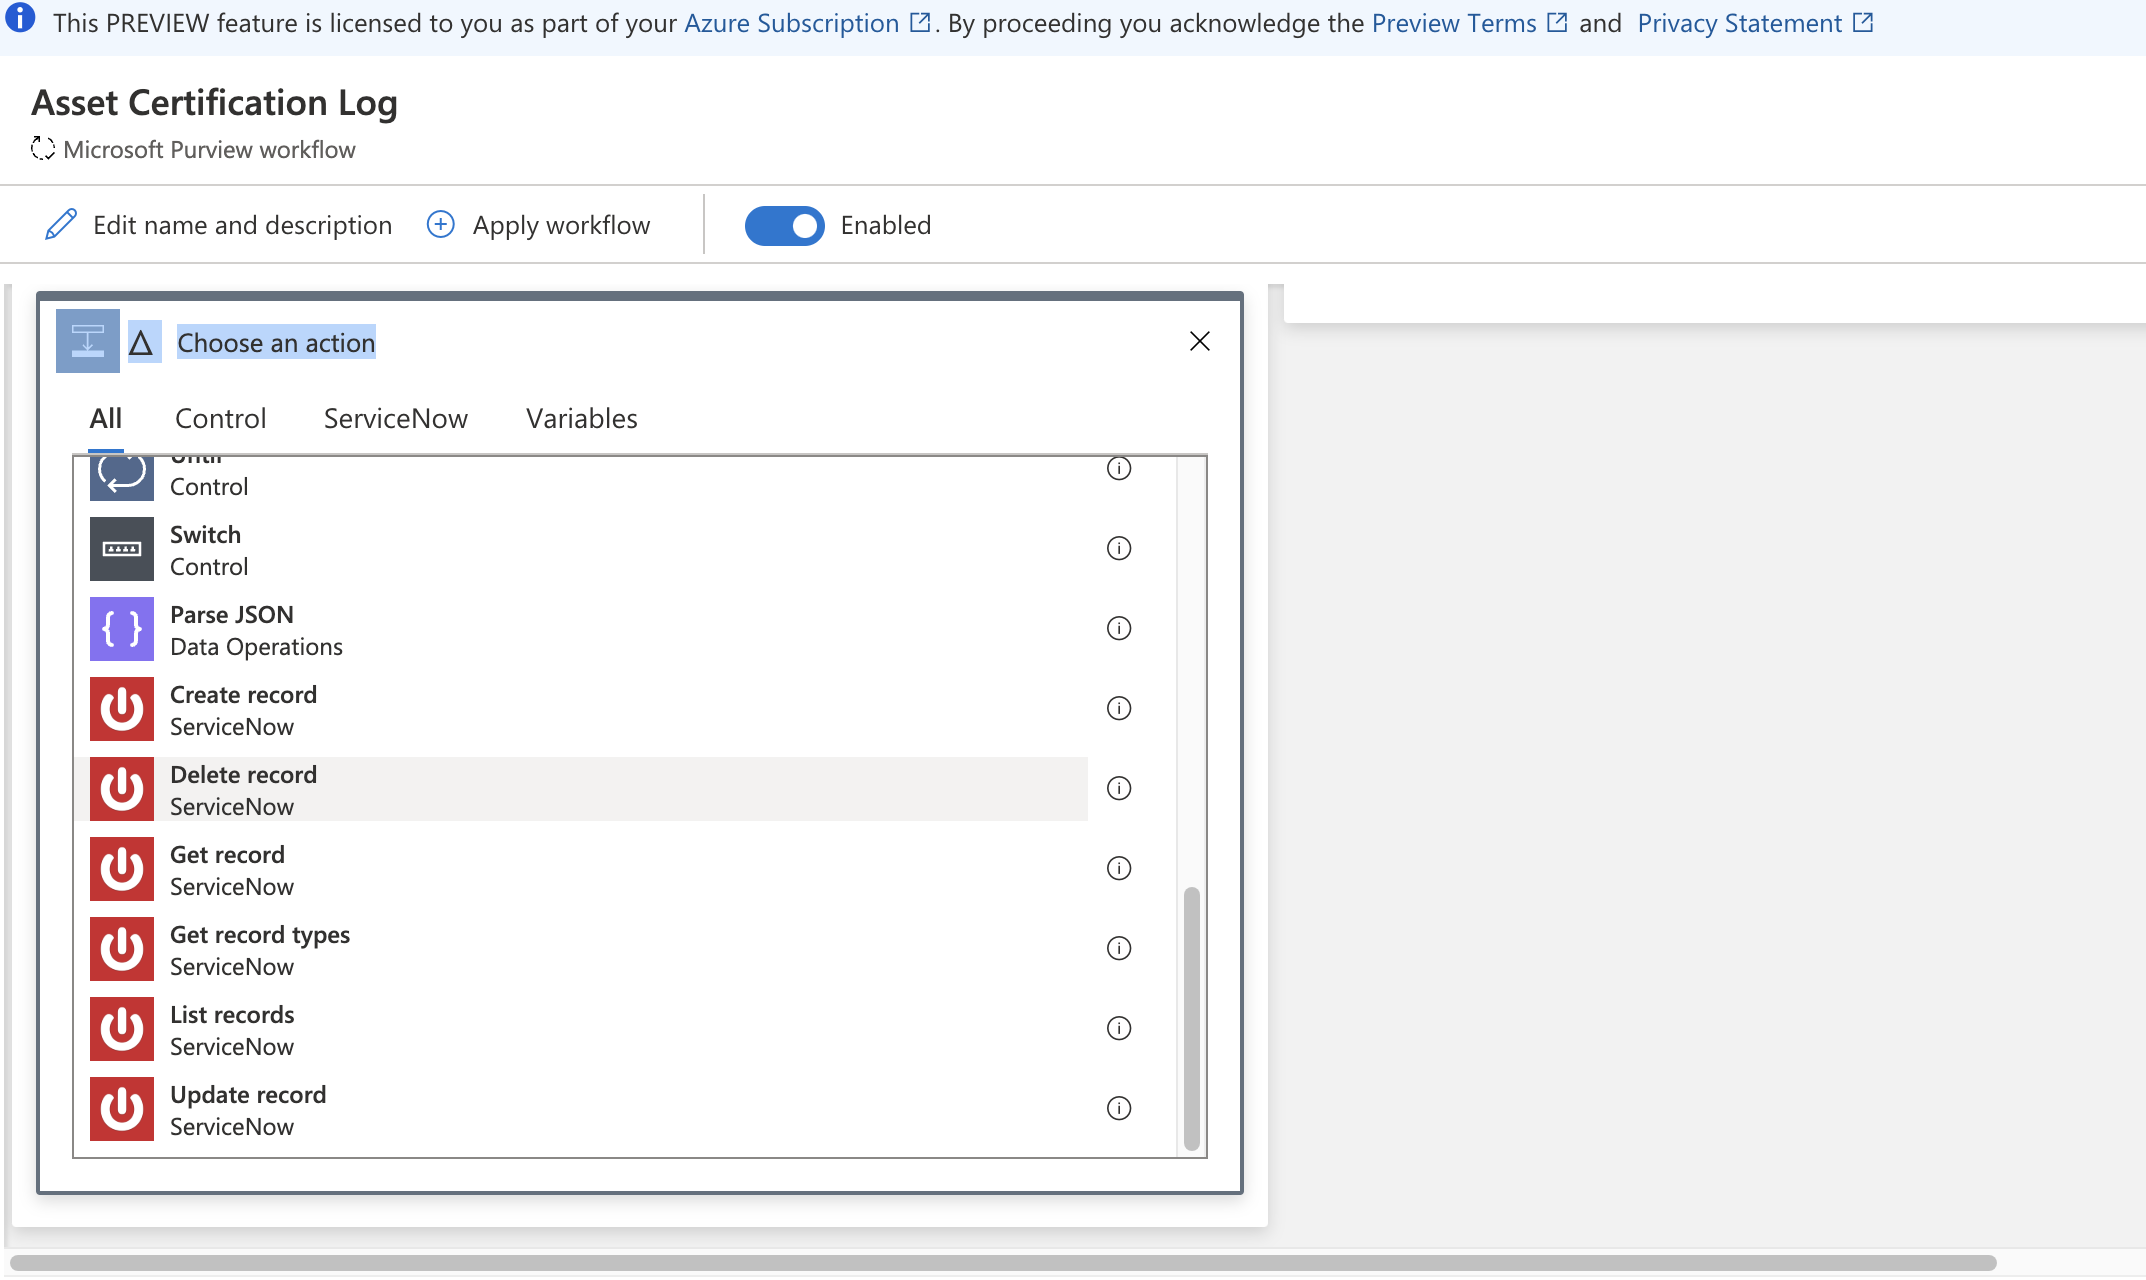This screenshot has width=2146, height=1280.
Task: Click the workflow trigger icon beside the dialog title
Action: (87, 341)
